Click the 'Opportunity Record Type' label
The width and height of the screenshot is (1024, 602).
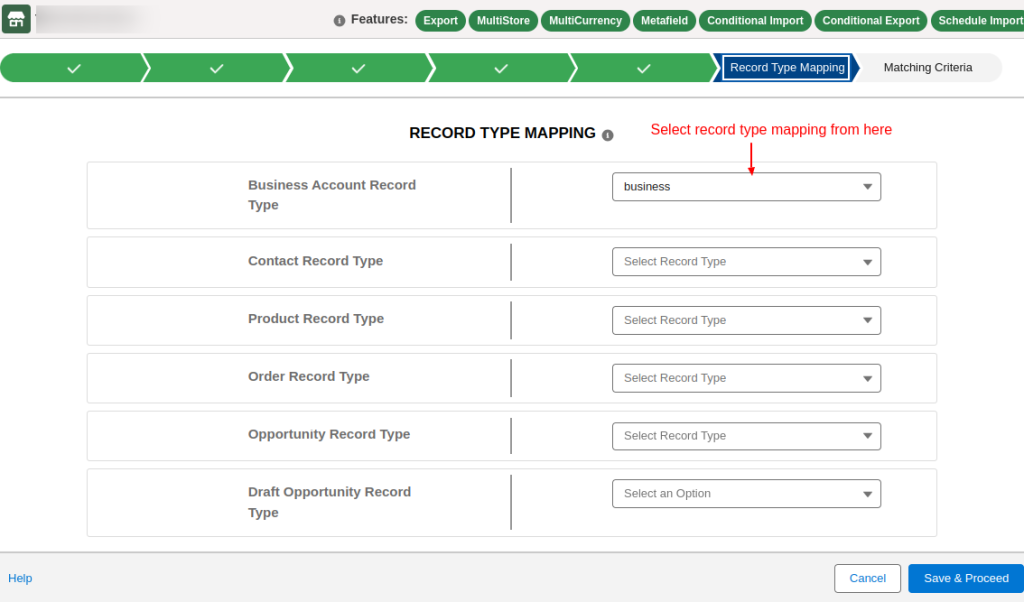coord(329,434)
